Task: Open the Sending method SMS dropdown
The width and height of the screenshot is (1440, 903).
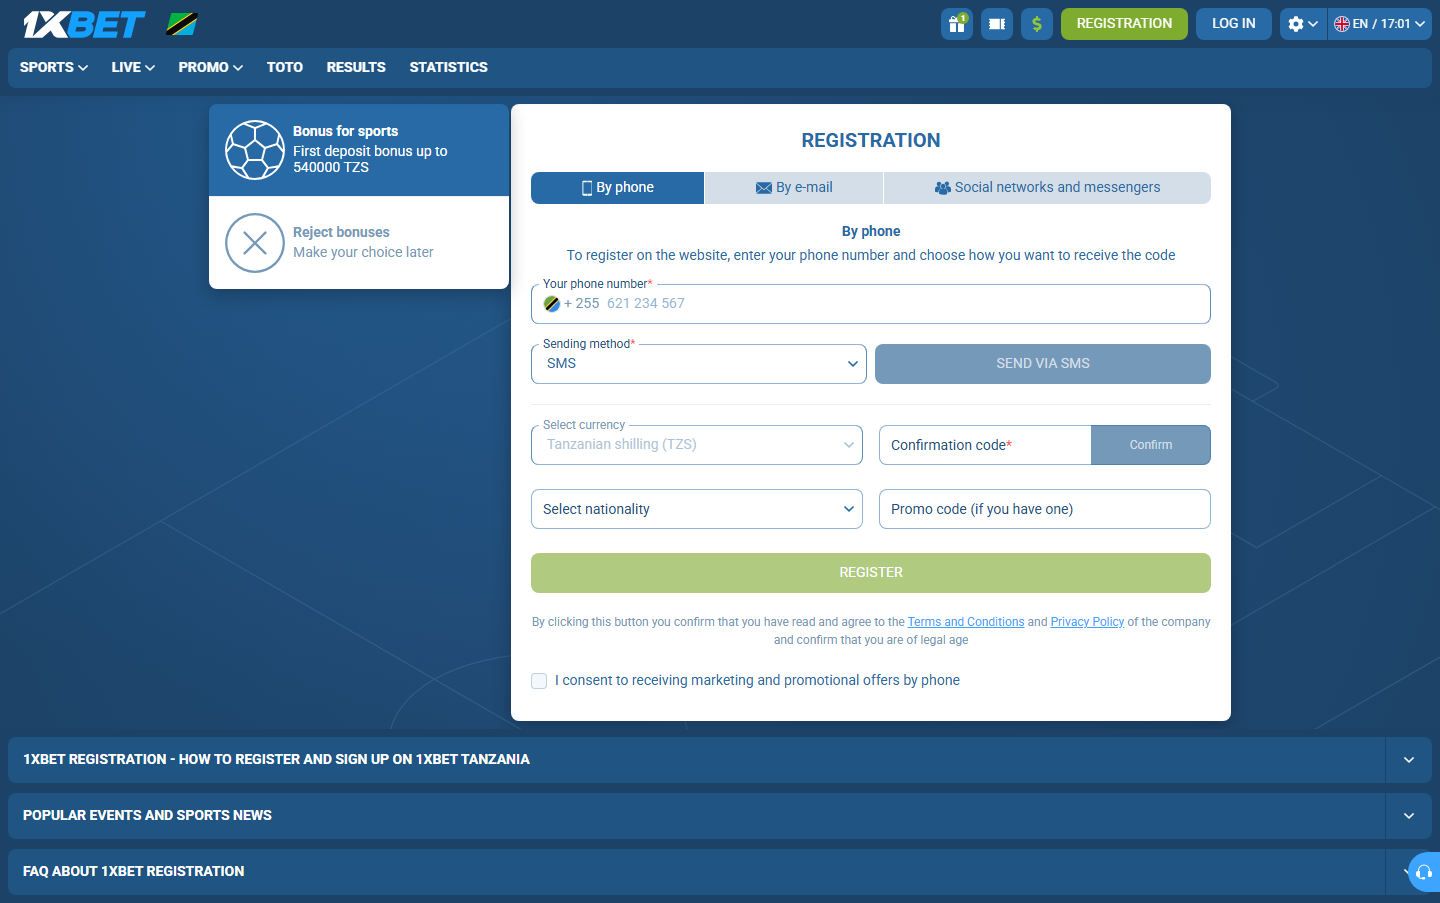Action: pyautogui.click(x=699, y=364)
